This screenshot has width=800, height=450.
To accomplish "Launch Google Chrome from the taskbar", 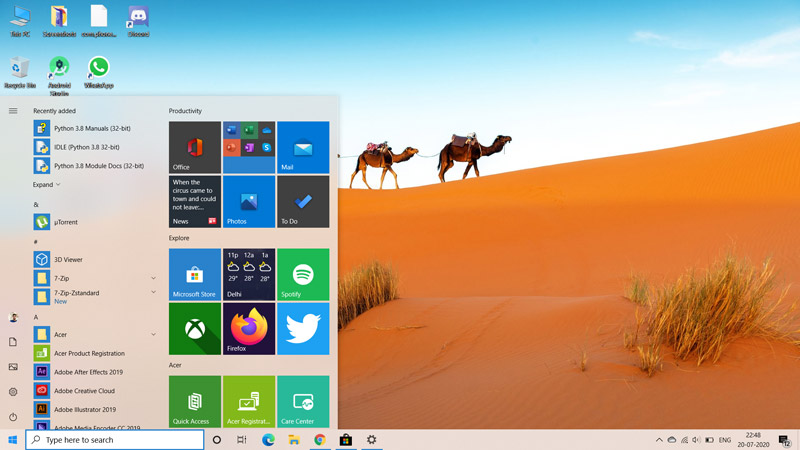I will pyautogui.click(x=320, y=440).
